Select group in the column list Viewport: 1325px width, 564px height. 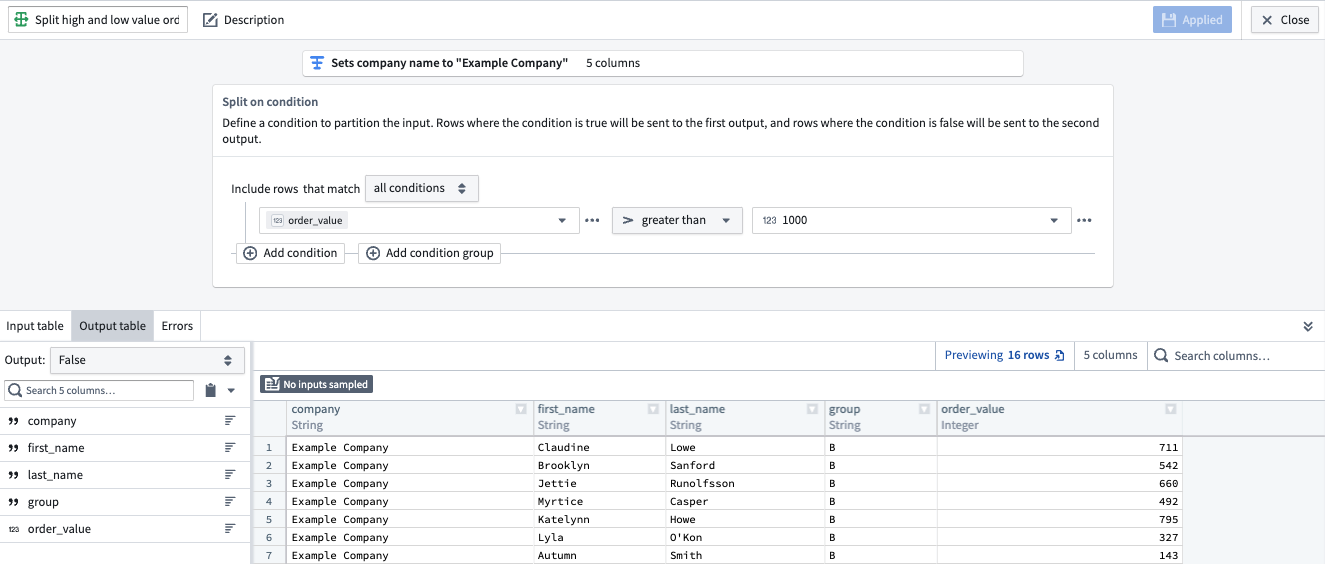pos(125,502)
